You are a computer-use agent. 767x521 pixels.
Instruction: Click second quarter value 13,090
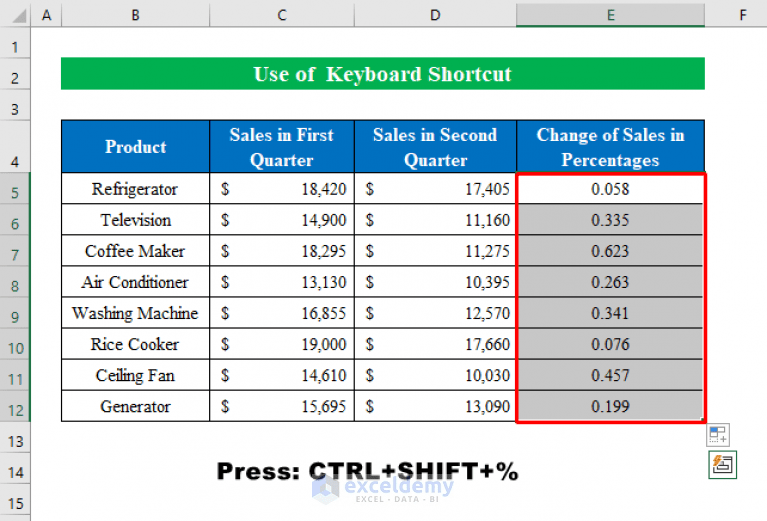pyautogui.click(x=435, y=406)
